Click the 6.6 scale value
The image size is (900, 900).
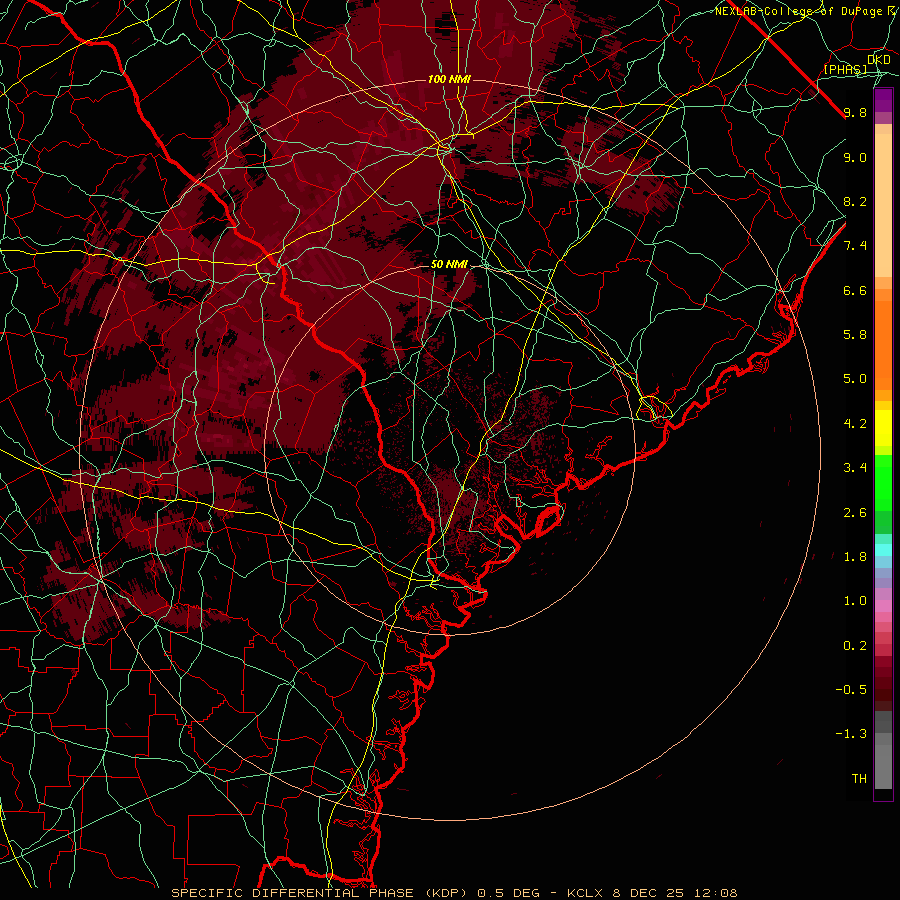(855, 290)
